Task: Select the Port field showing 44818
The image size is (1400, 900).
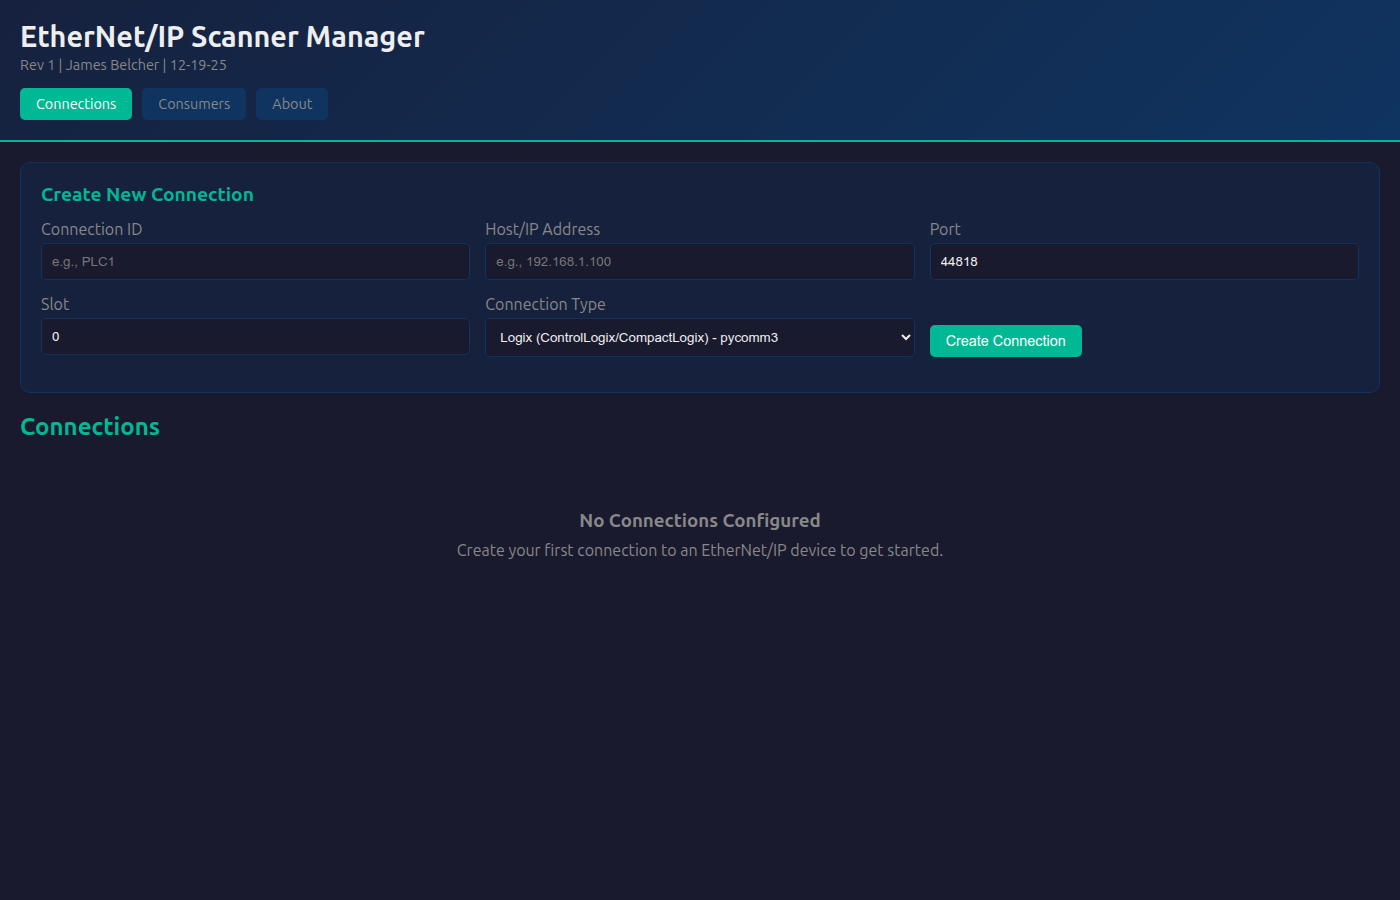Action: pos(1144,262)
